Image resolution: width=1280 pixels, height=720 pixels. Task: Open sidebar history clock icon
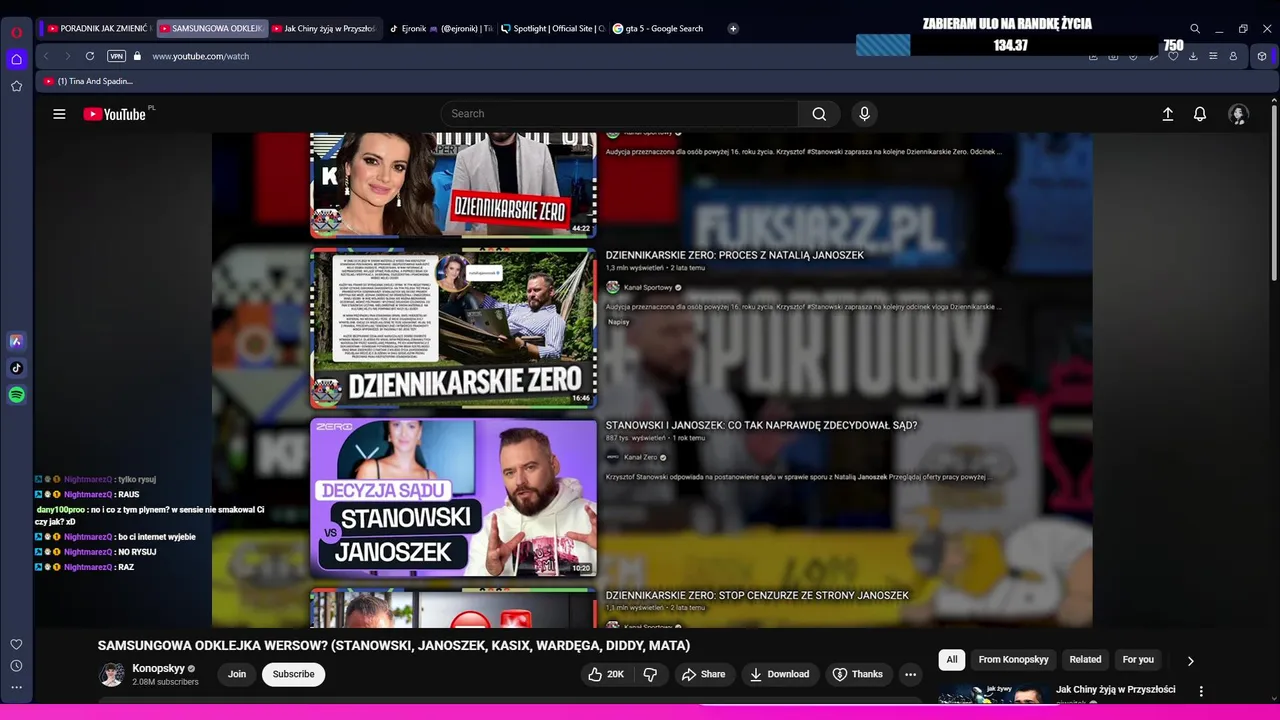click(x=16, y=666)
